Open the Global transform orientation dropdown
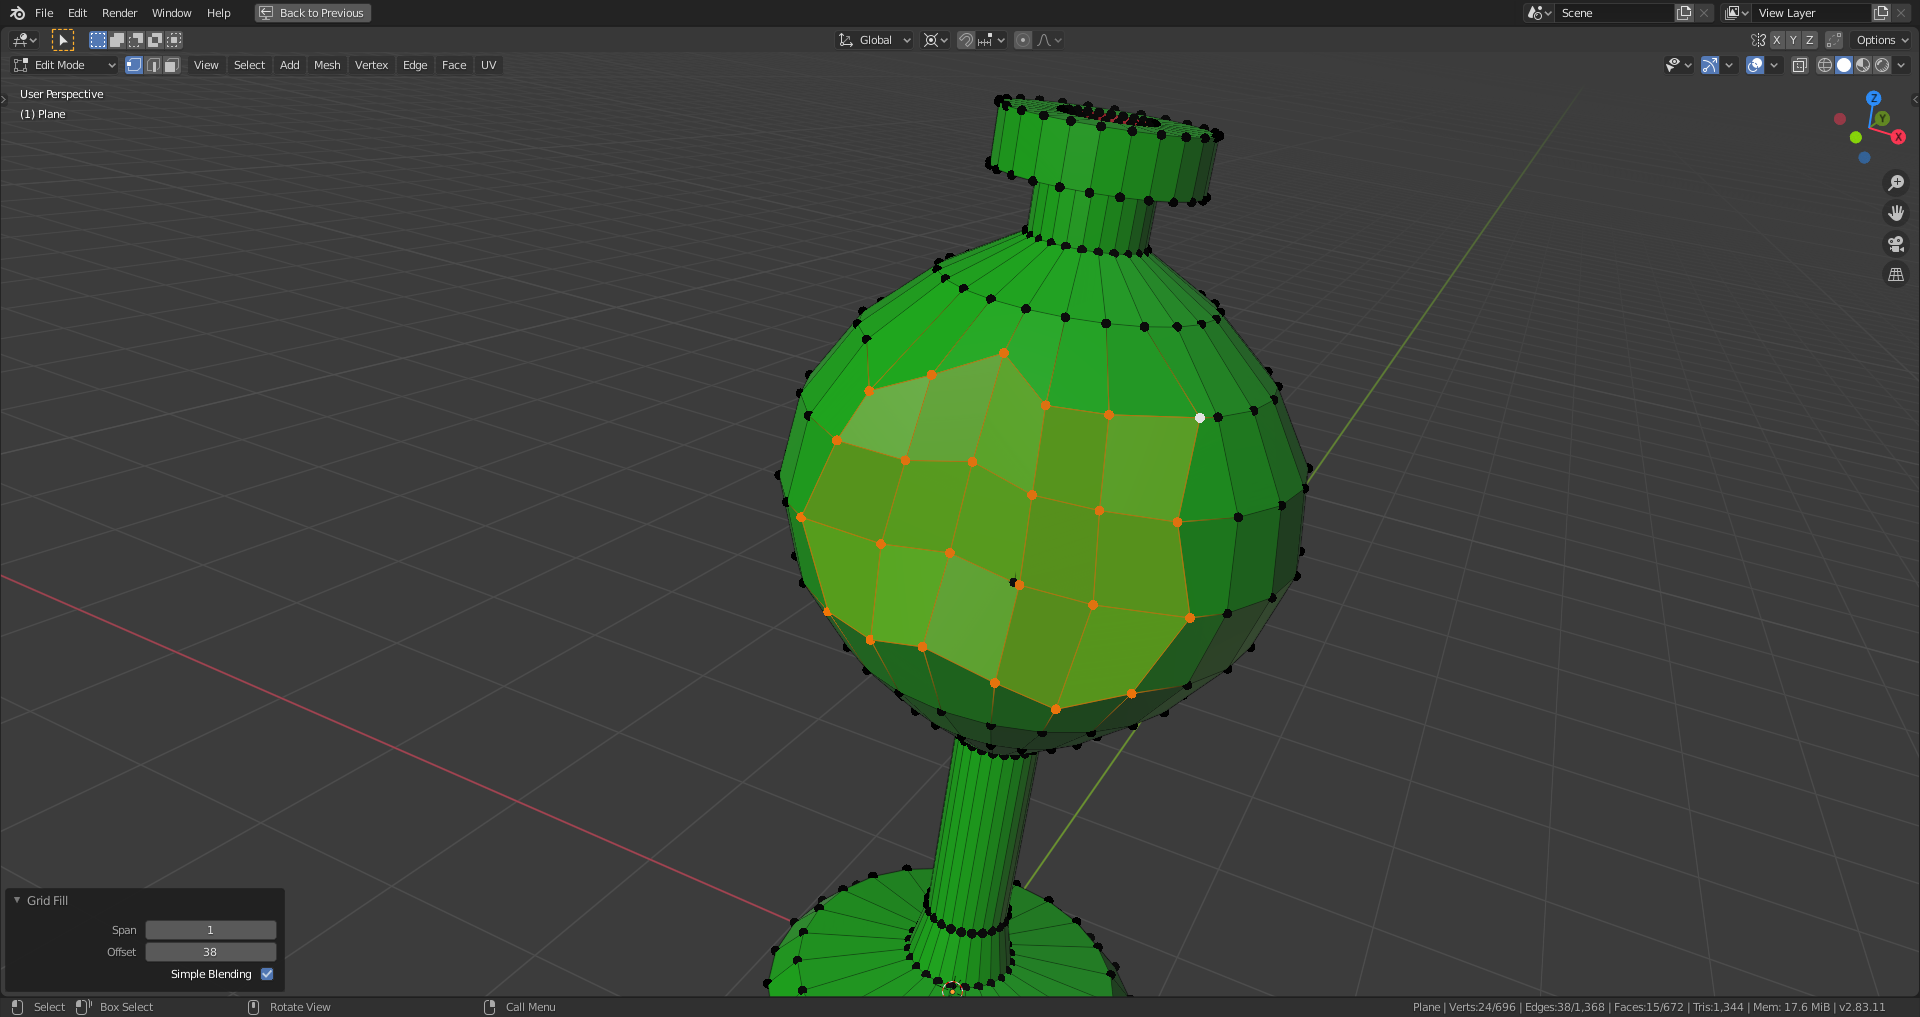Screen dimensions: 1920x1017 tap(875, 40)
